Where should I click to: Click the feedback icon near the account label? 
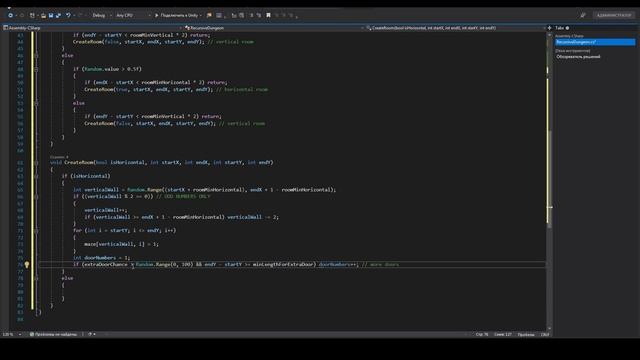click(583, 16)
